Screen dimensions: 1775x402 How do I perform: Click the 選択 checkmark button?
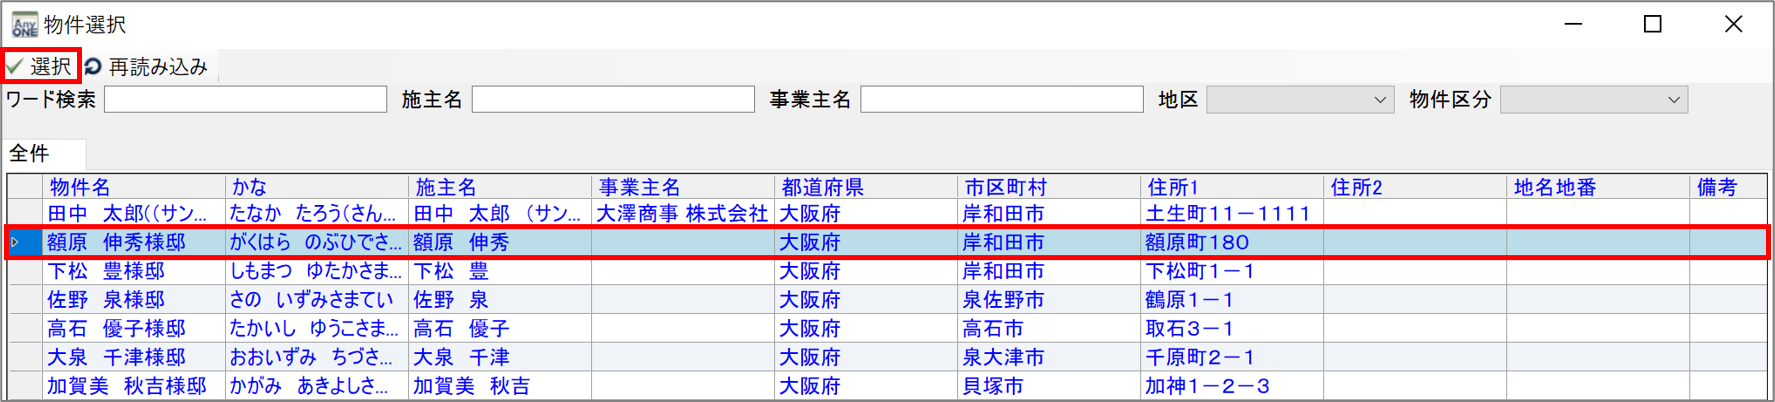[40, 67]
